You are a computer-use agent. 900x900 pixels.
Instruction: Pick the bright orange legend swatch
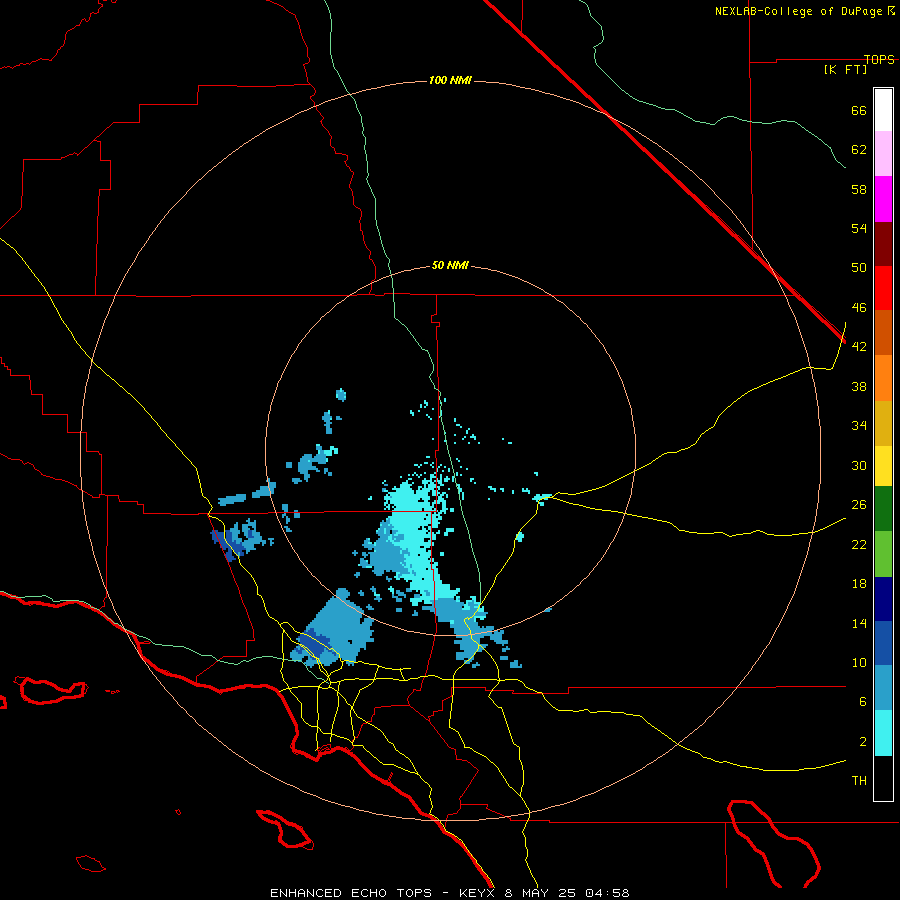click(x=883, y=378)
